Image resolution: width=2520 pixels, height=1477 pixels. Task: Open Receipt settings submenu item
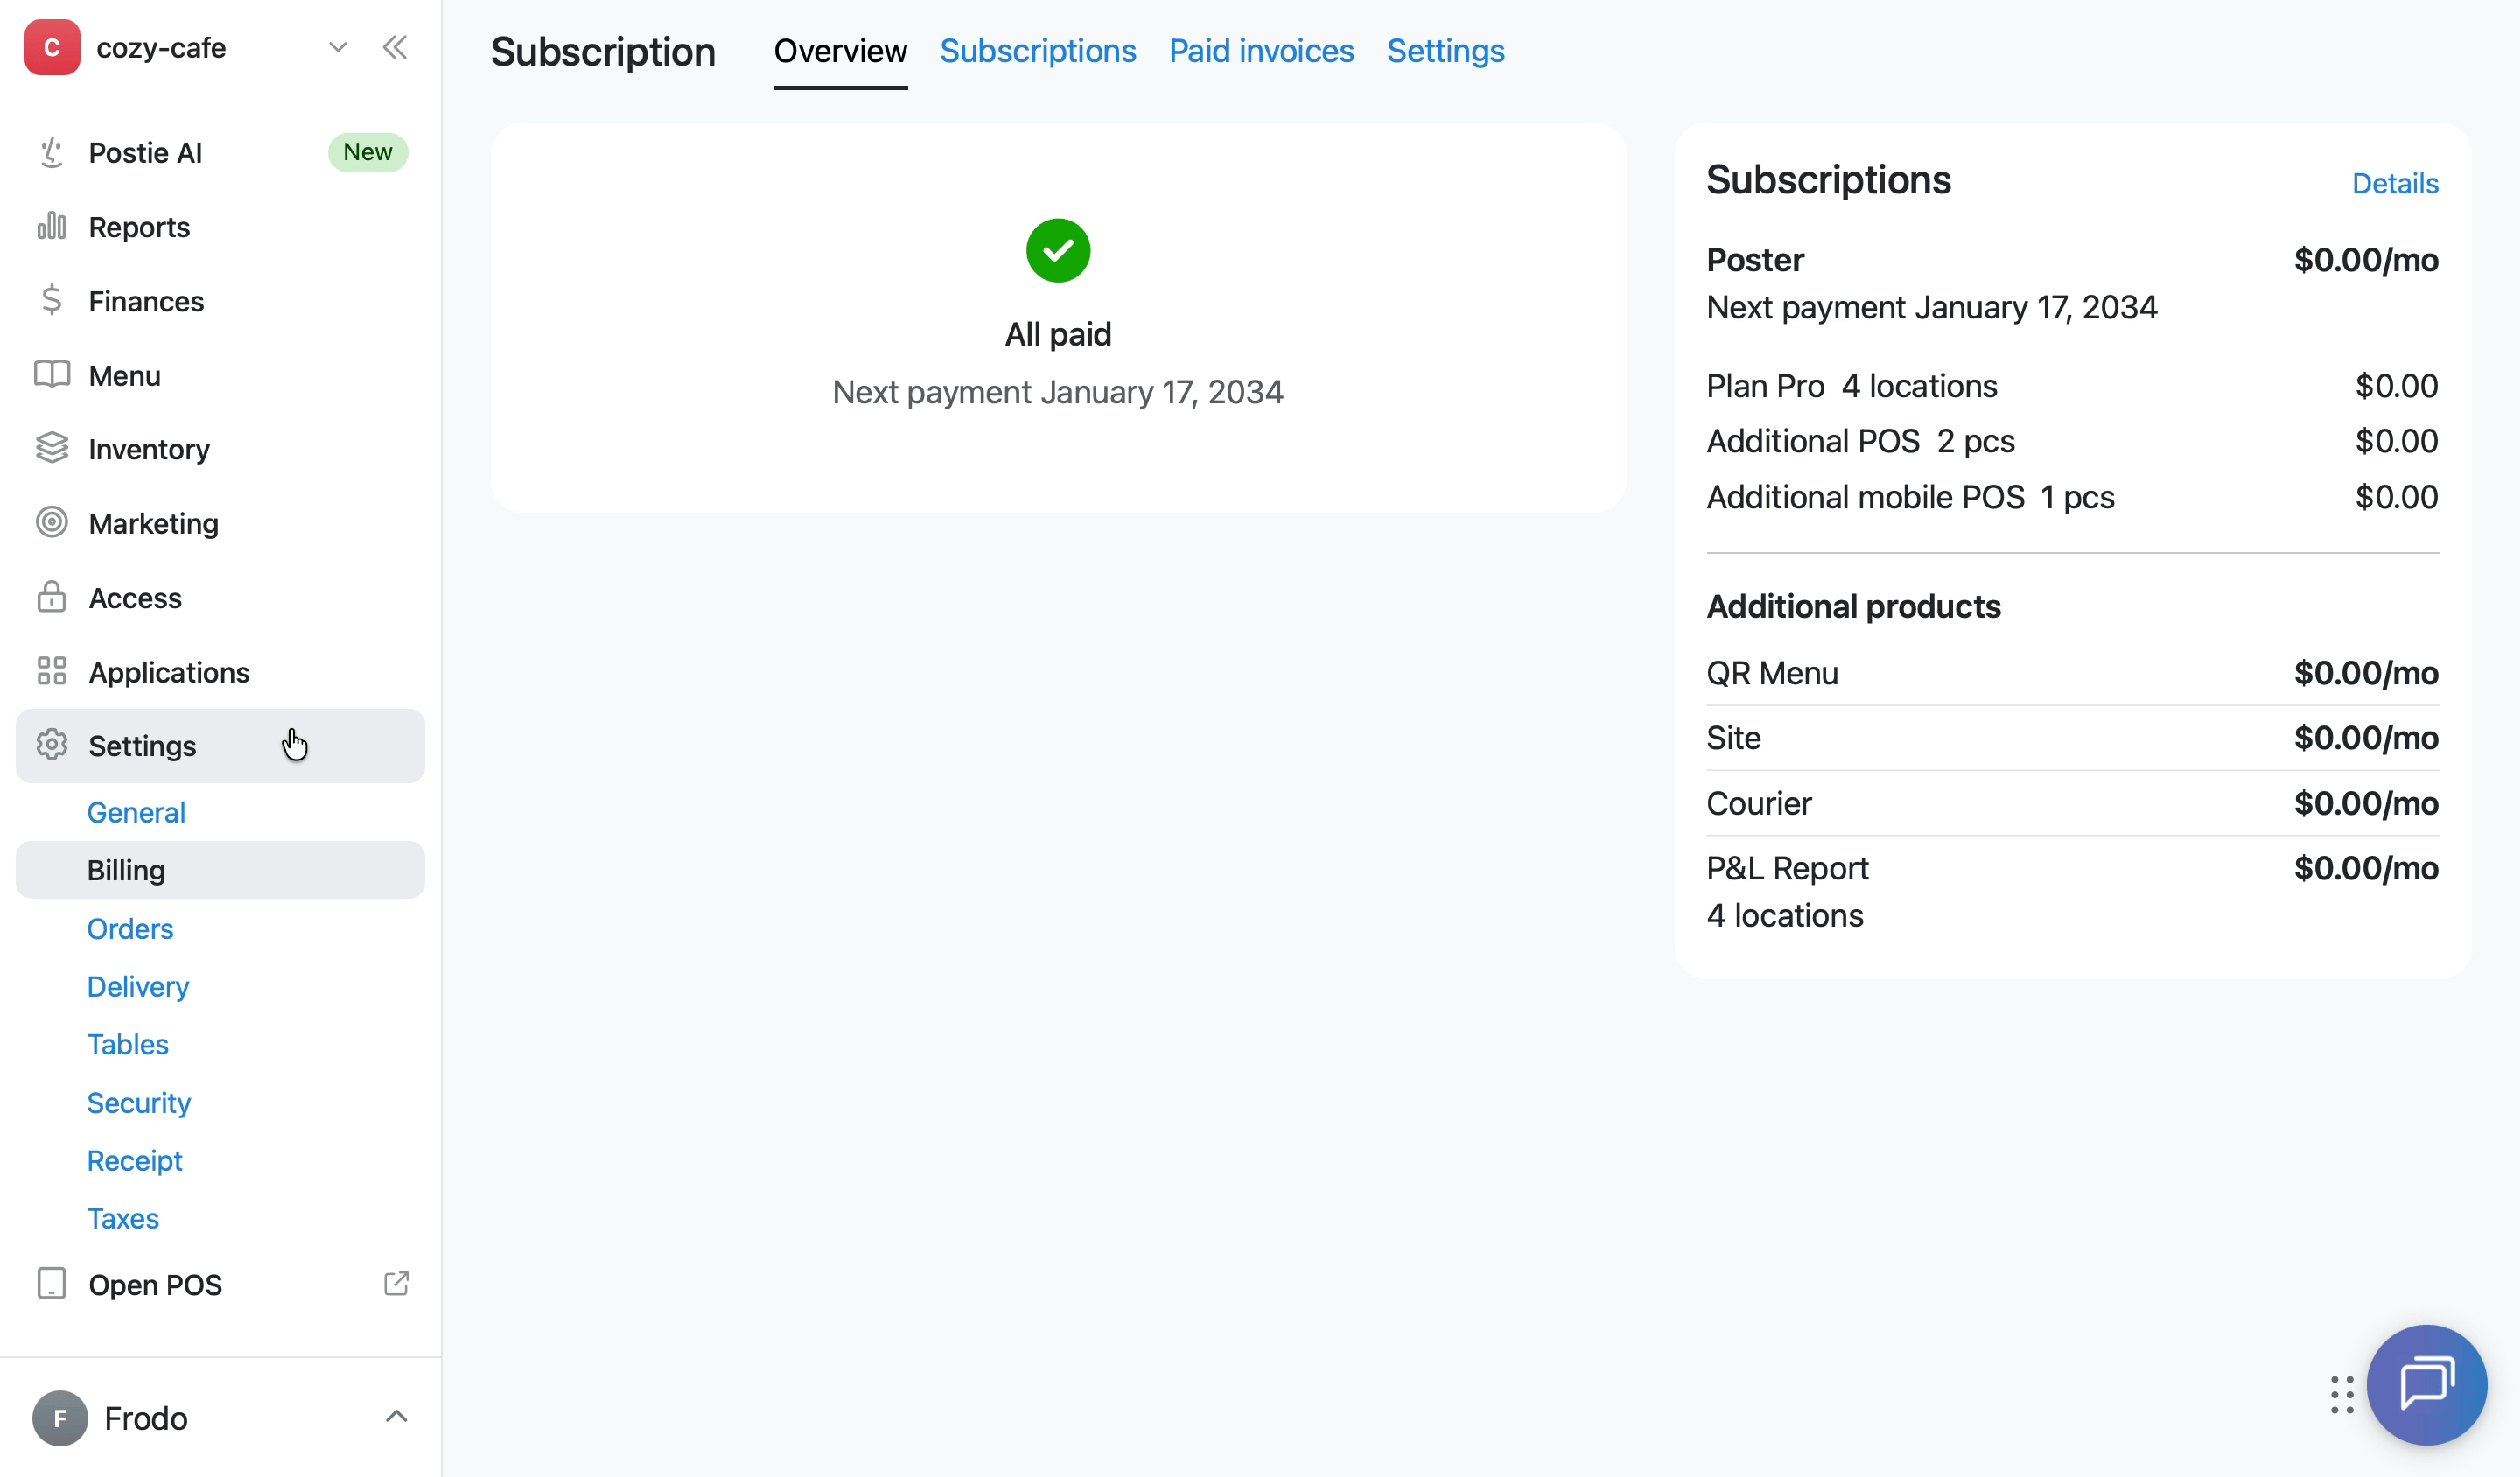point(135,1160)
